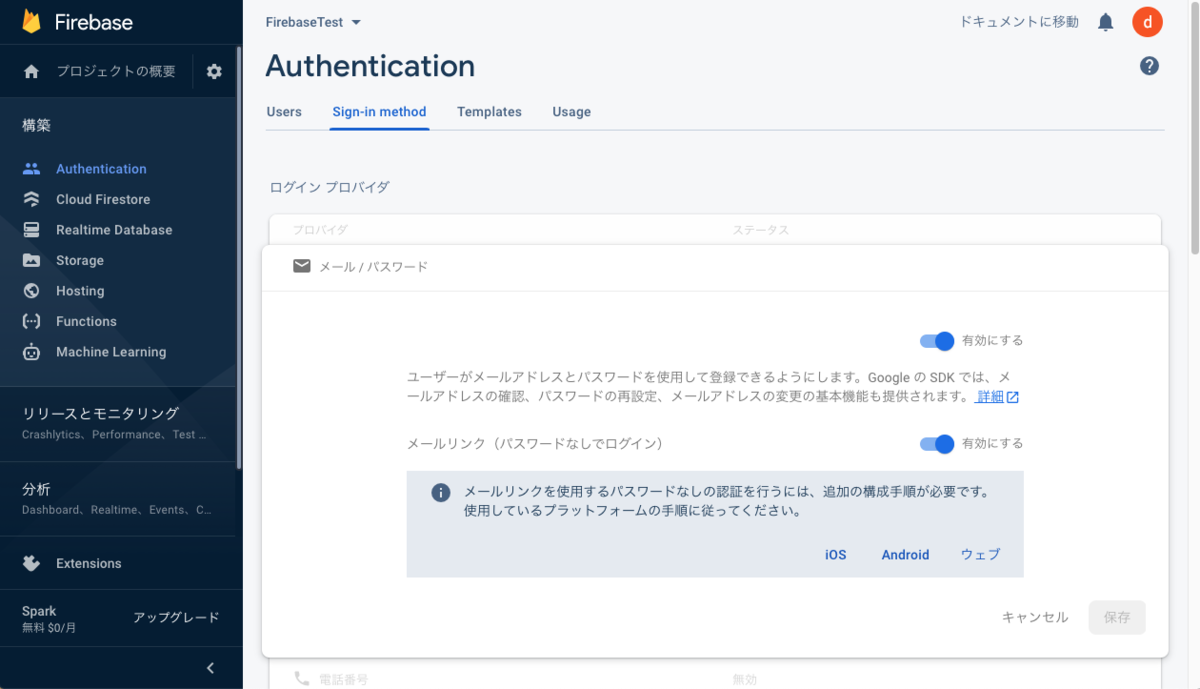Open the Android setup instructions link

pos(905,555)
